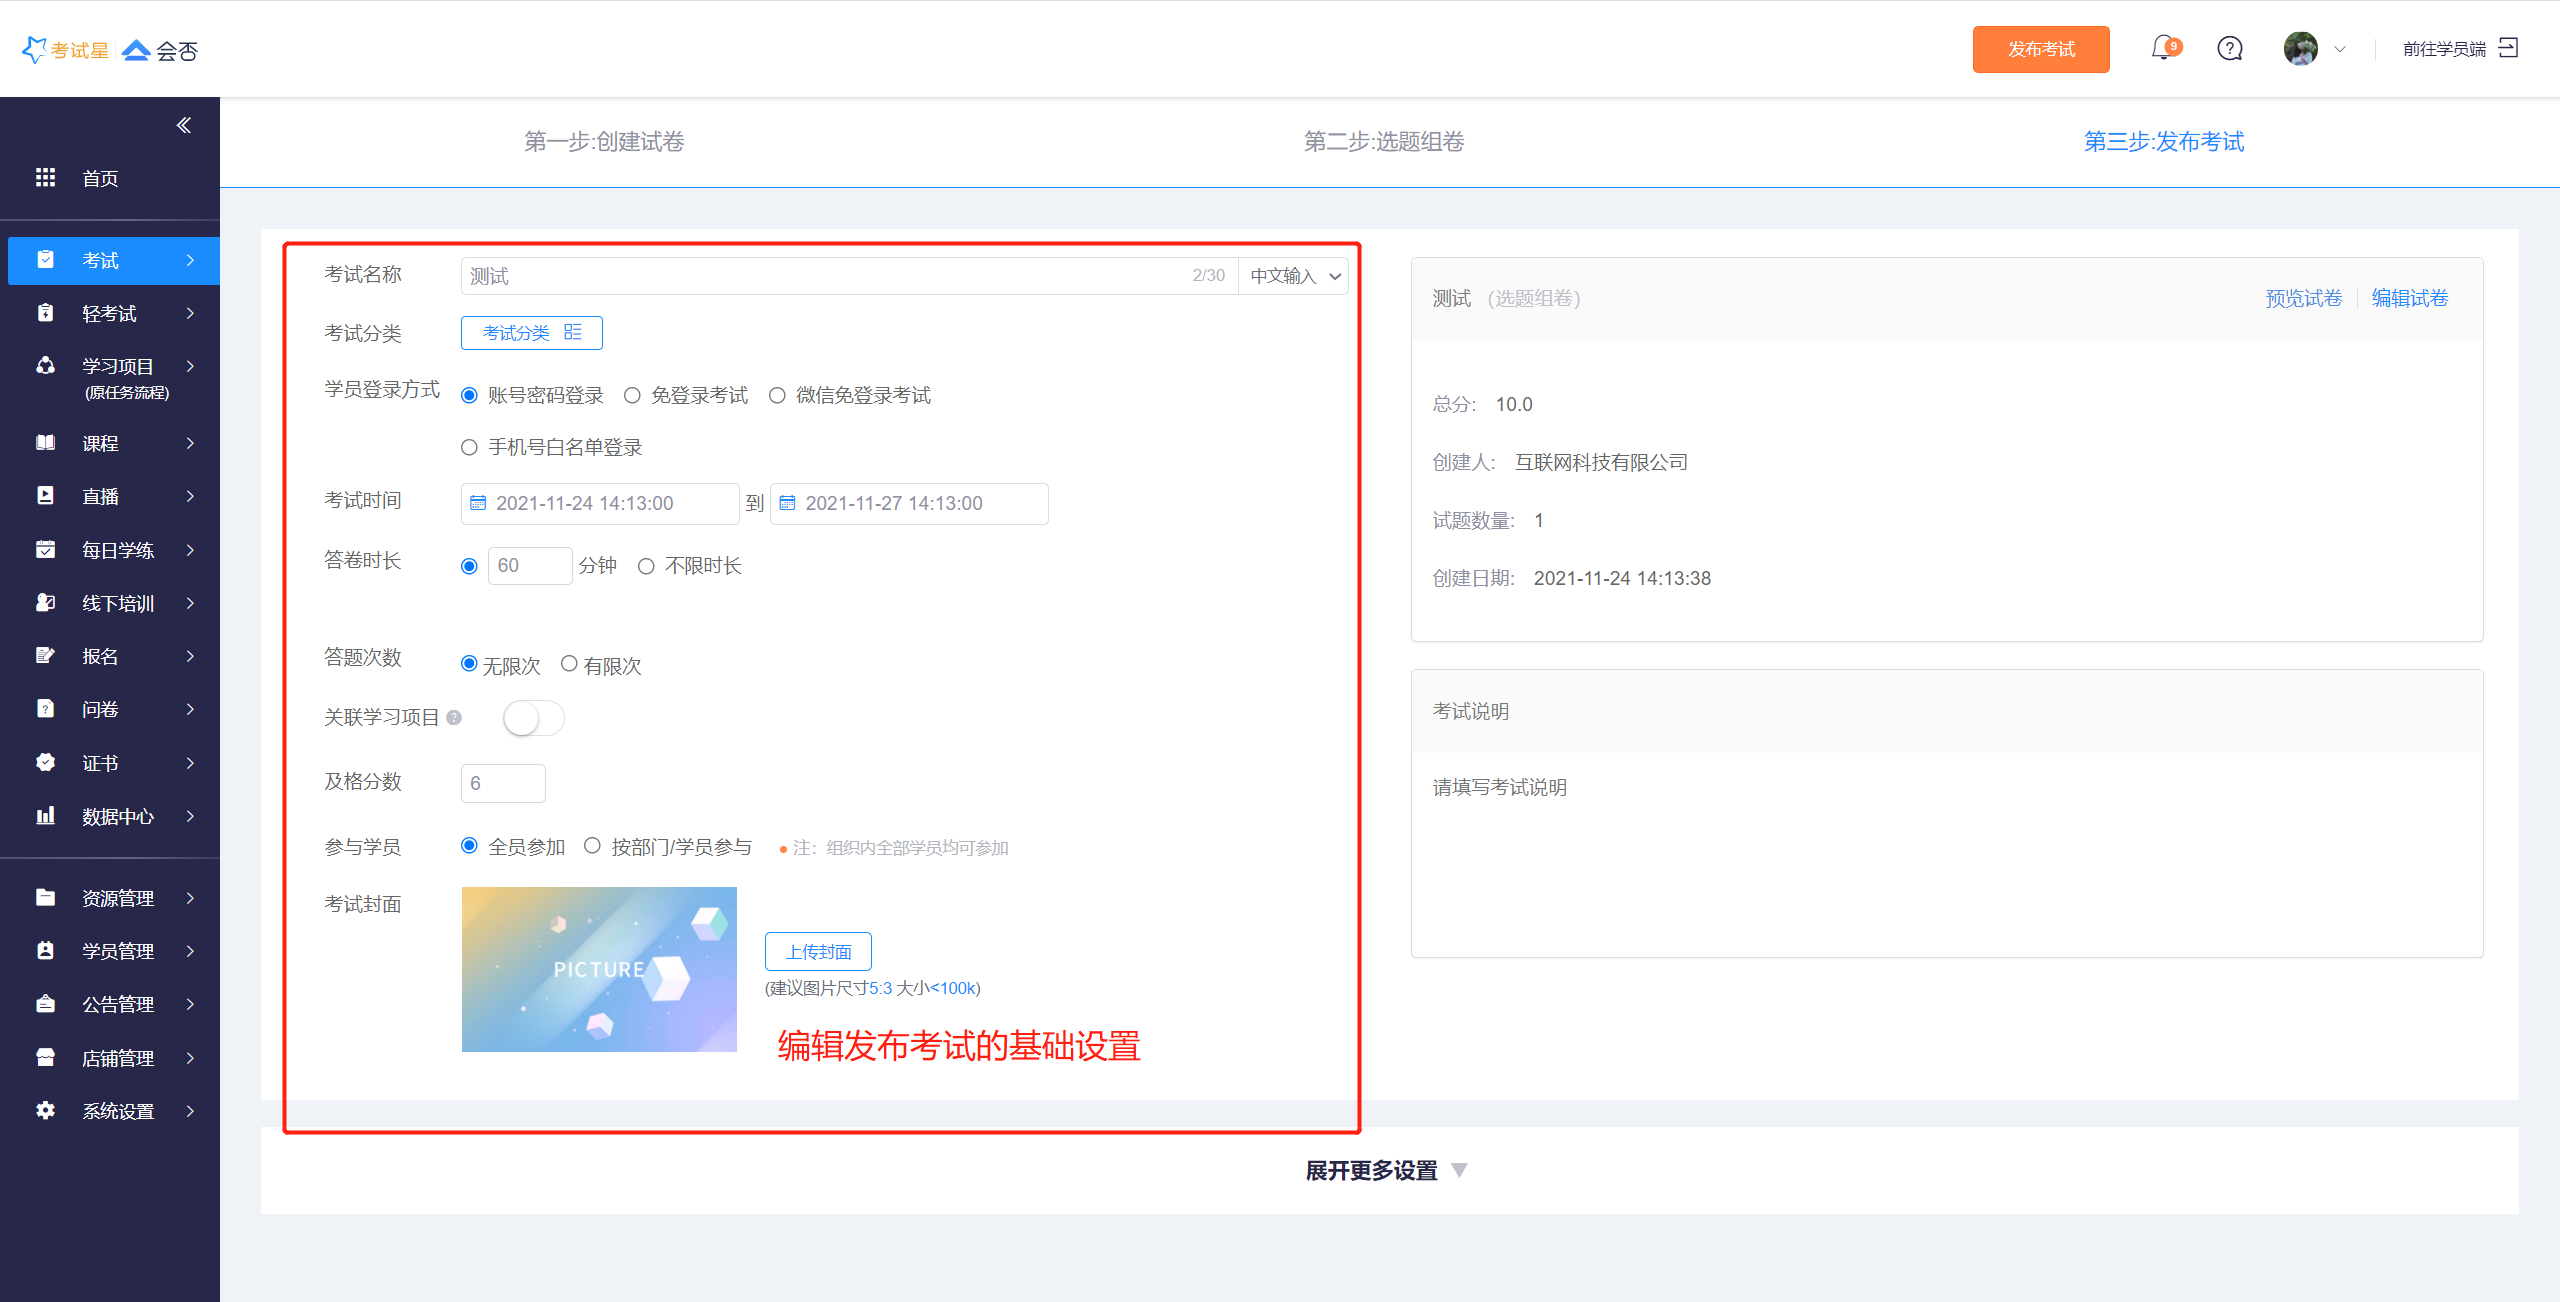Expand the 数据中心 sidebar menu

117,816
